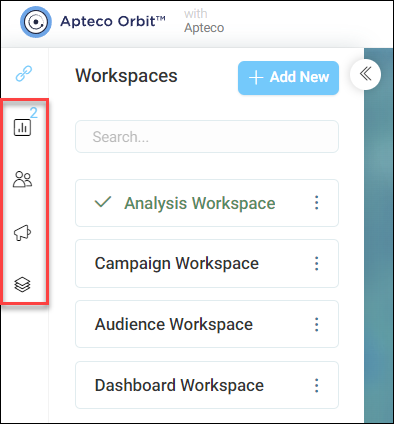Open Analysis Workspace three-dot menu
This screenshot has height=424, width=394.
[317, 203]
